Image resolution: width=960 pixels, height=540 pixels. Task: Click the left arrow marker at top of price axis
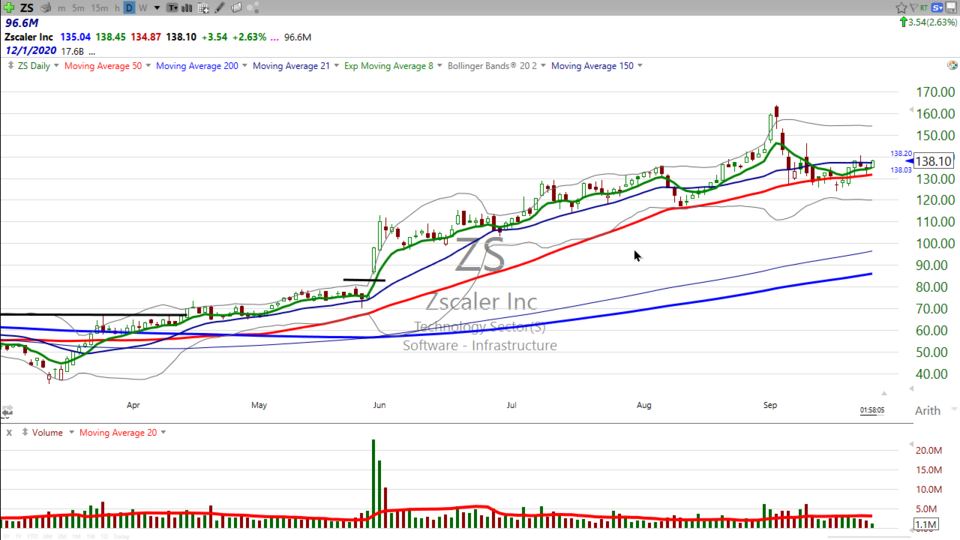point(911,110)
